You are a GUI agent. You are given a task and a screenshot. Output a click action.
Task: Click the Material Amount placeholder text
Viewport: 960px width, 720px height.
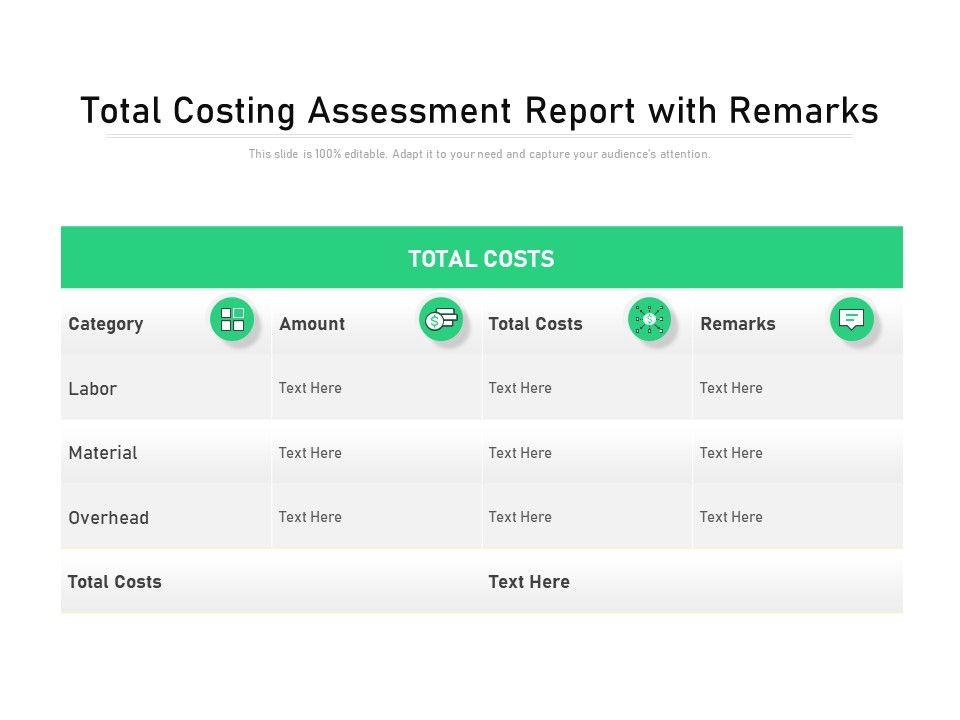tap(310, 453)
